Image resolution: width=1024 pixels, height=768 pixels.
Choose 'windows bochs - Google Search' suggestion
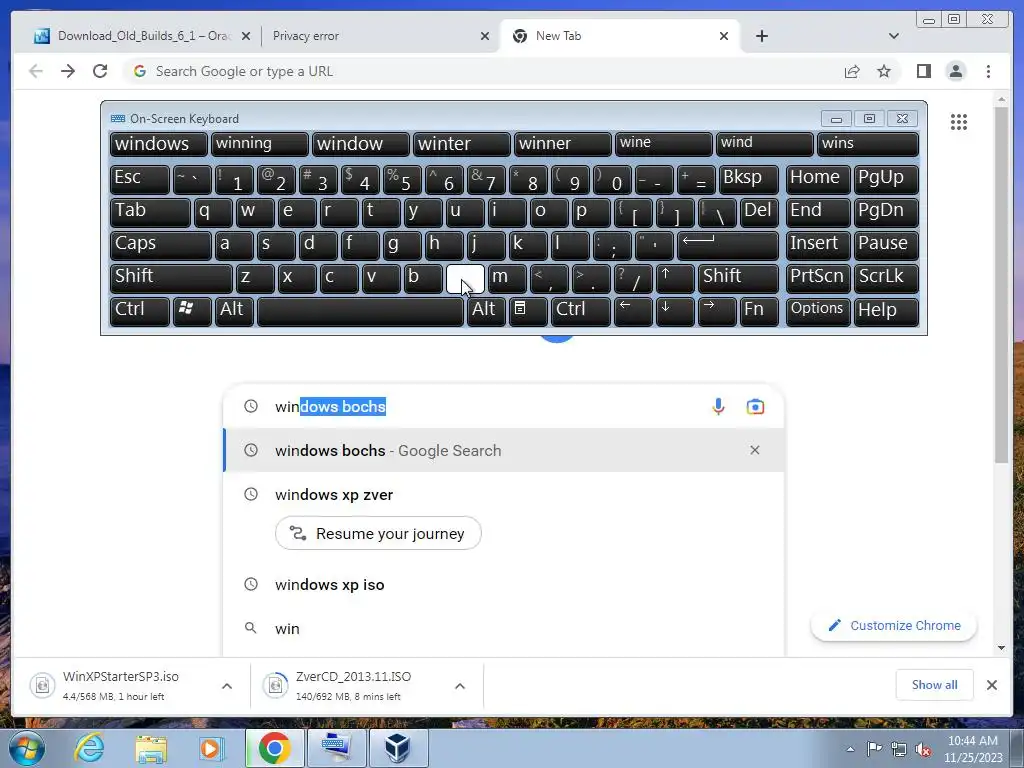[504, 451]
